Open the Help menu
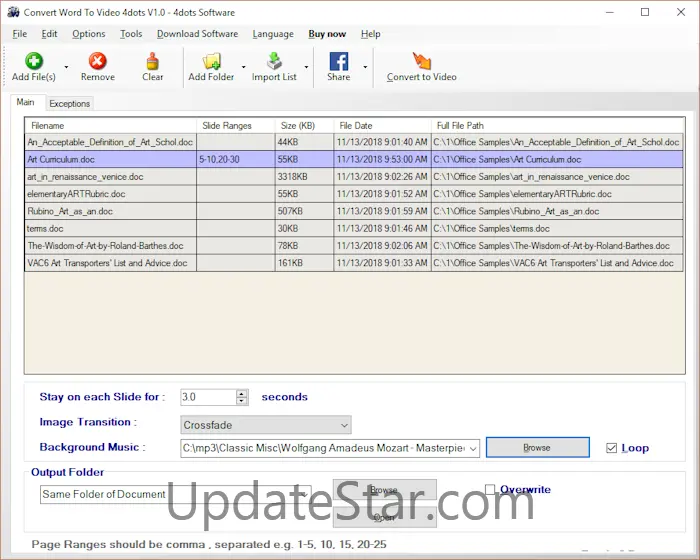 (x=371, y=34)
